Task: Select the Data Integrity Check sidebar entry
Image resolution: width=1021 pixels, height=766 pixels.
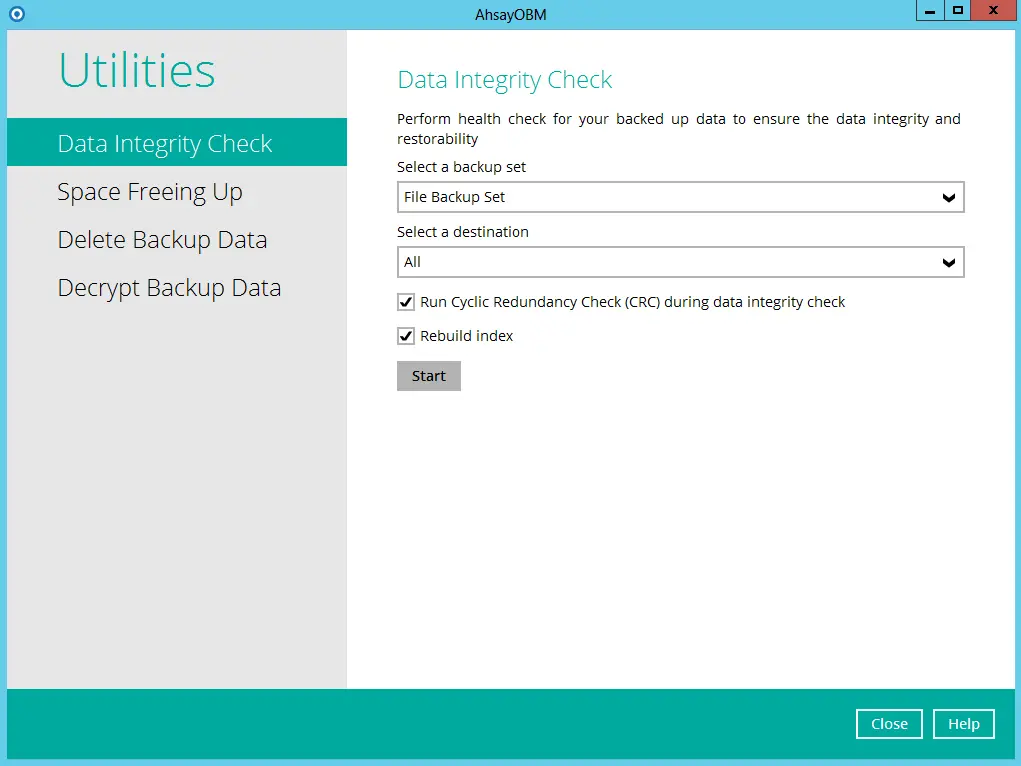Action: point(164,143)
